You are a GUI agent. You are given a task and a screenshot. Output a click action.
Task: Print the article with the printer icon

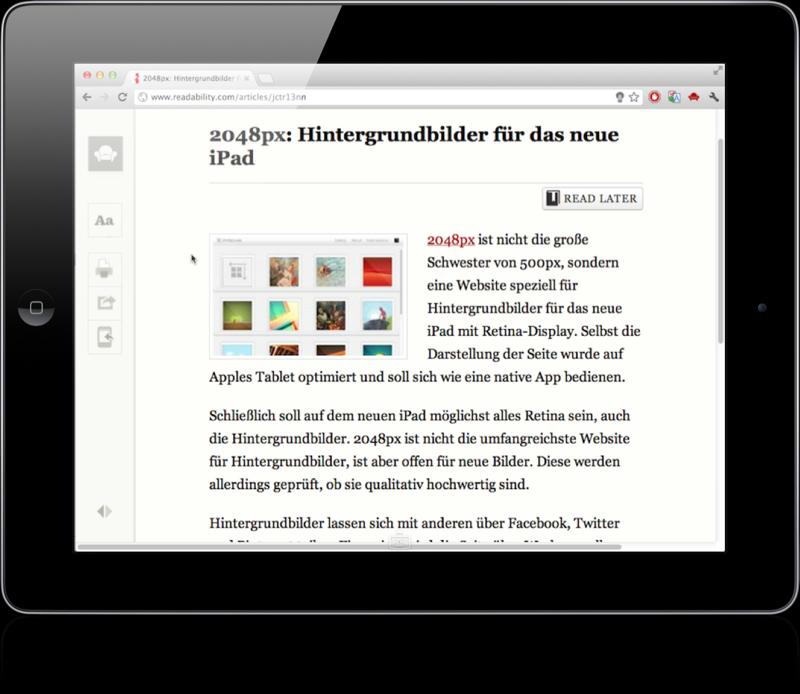(105, 269)
